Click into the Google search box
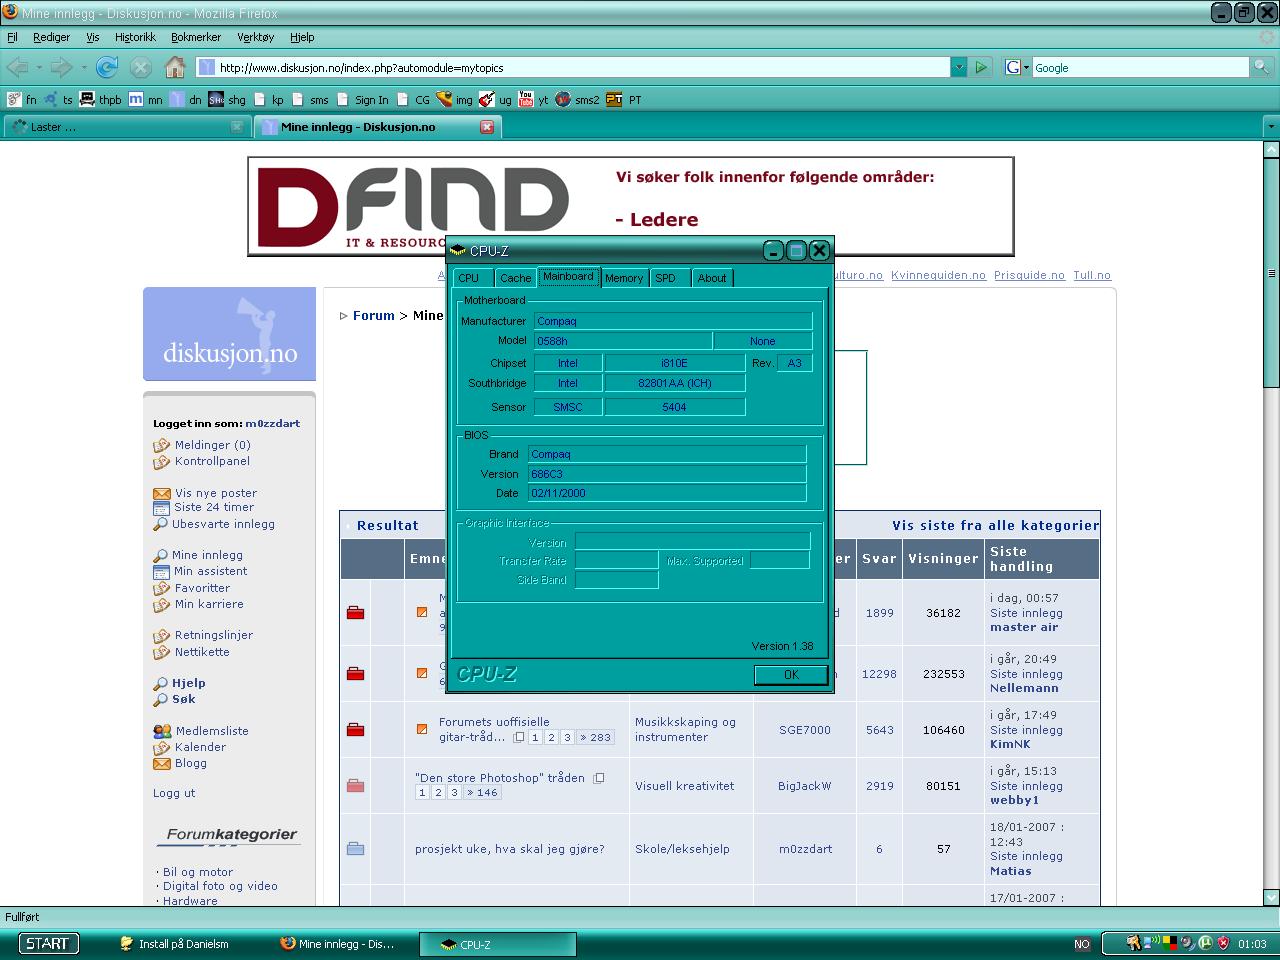This screenshot has height=960, width=1280. 1140,67
